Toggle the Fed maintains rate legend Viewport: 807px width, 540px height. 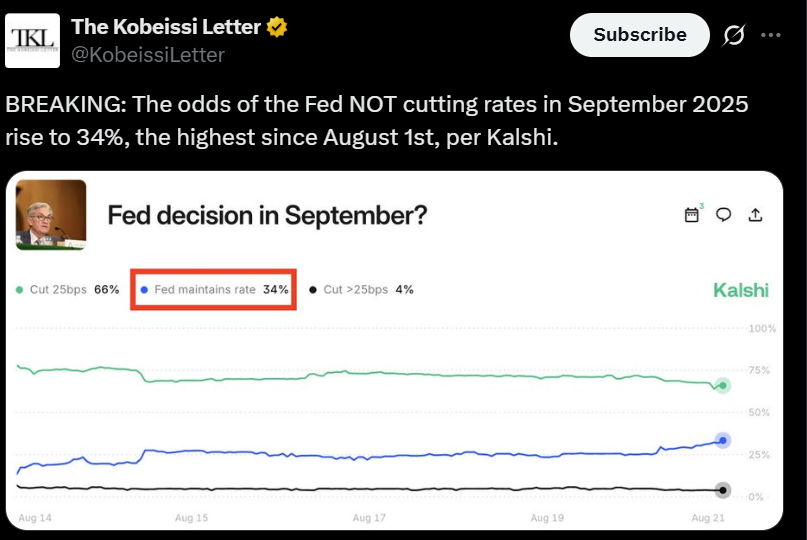pyautogui.click(x=214, y=289)
